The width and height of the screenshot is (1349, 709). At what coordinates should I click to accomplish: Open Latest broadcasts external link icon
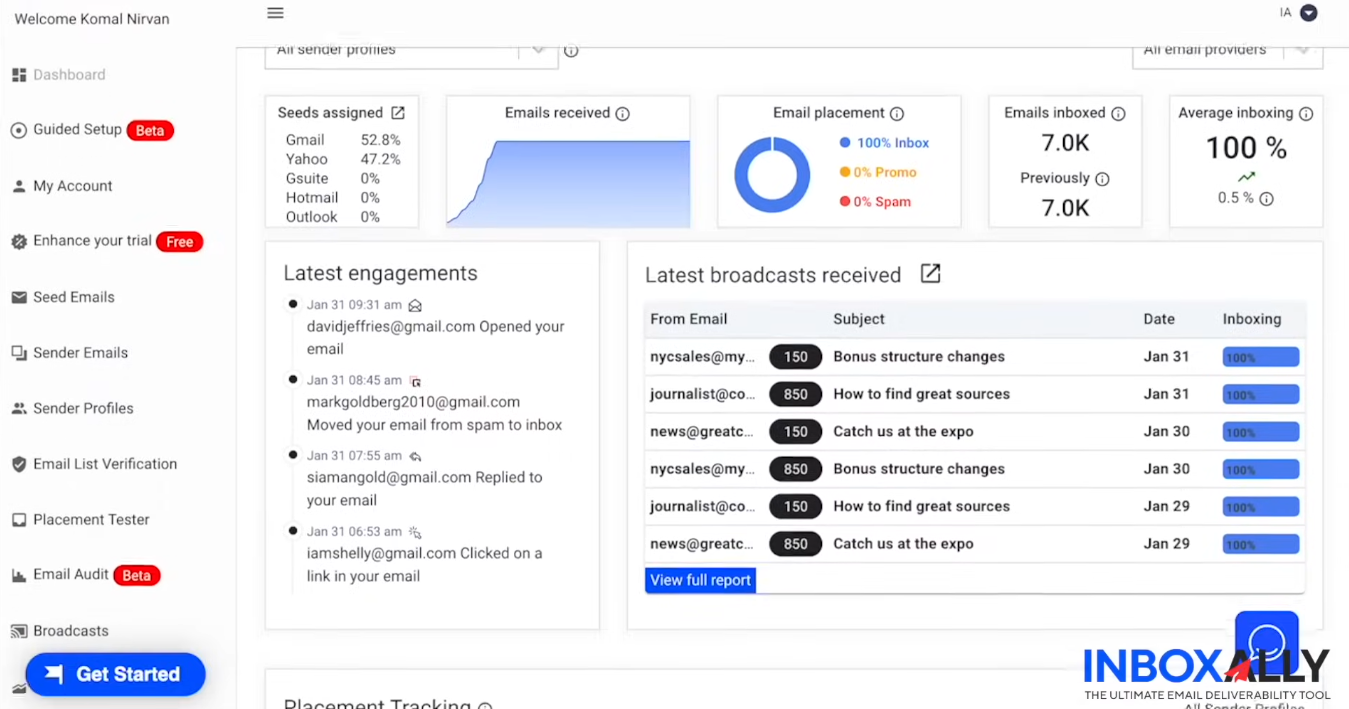[x=930, y=274]
